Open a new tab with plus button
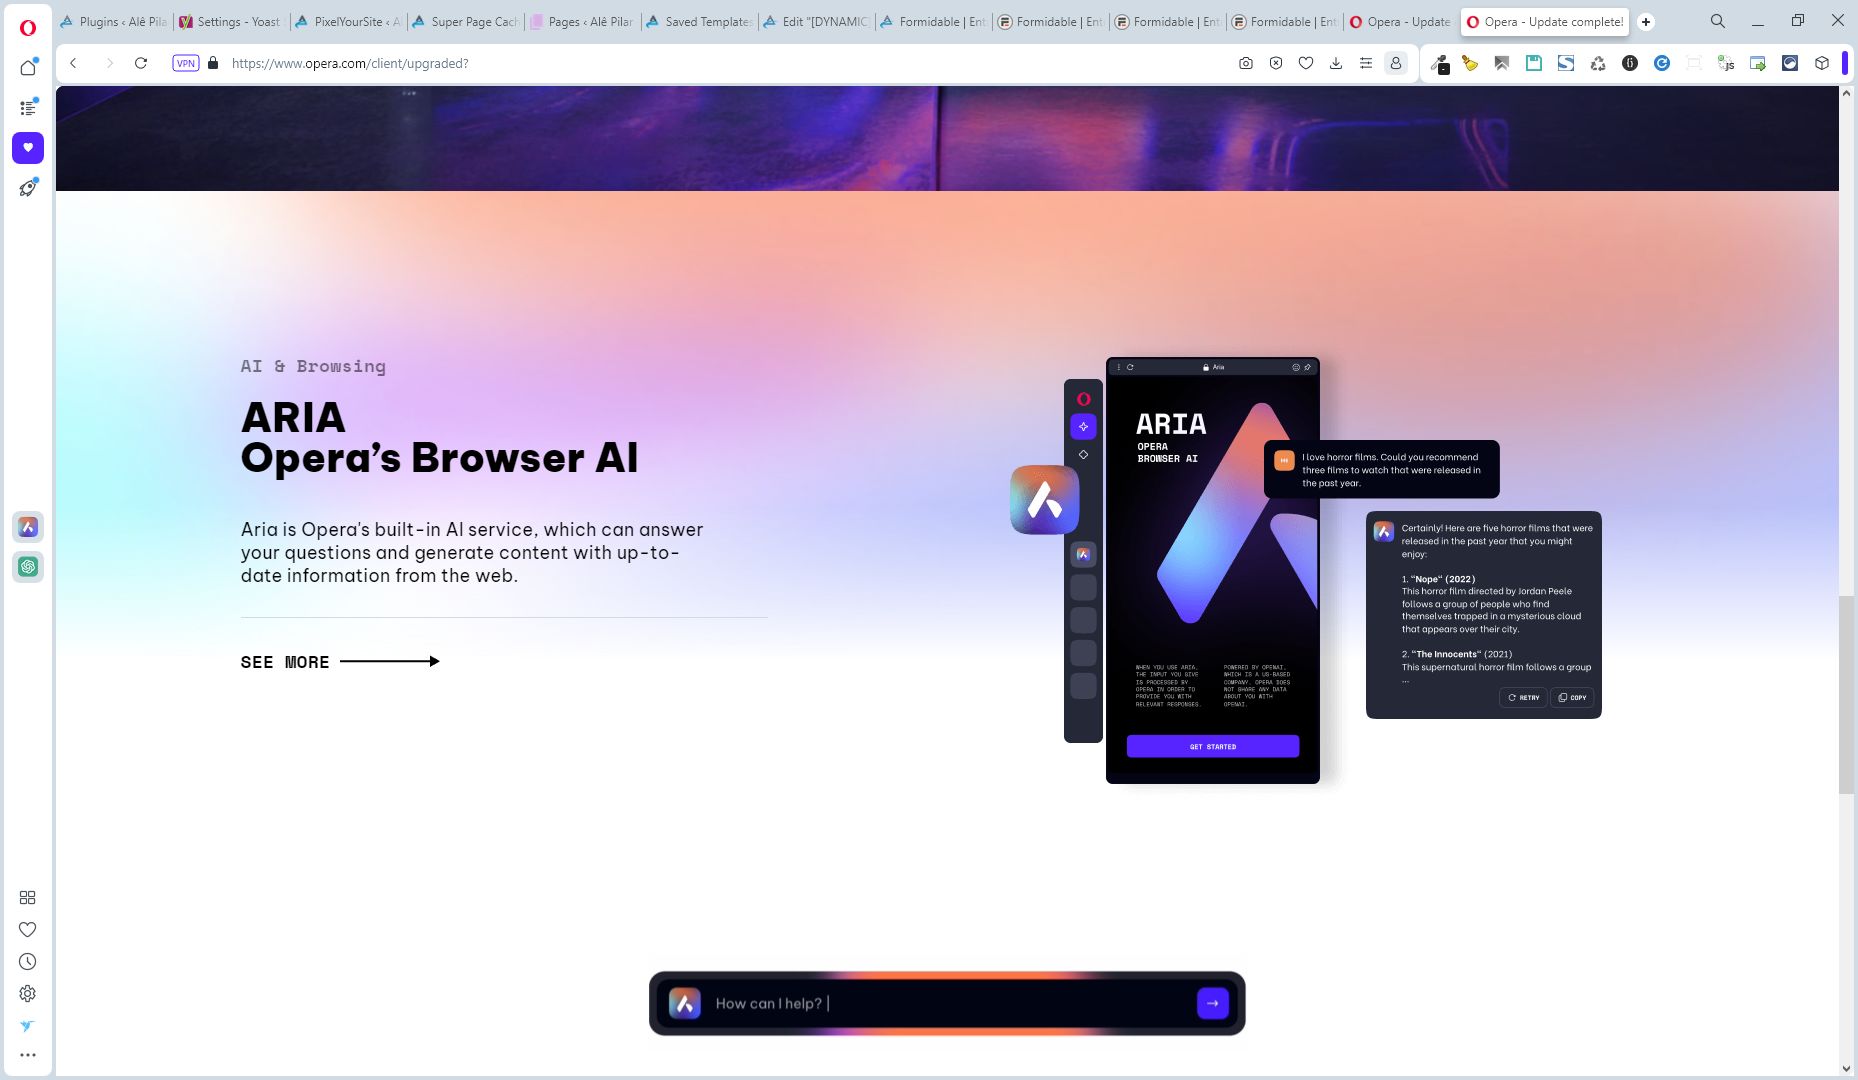The image size is (1858, 1080). coord(1646,22)
